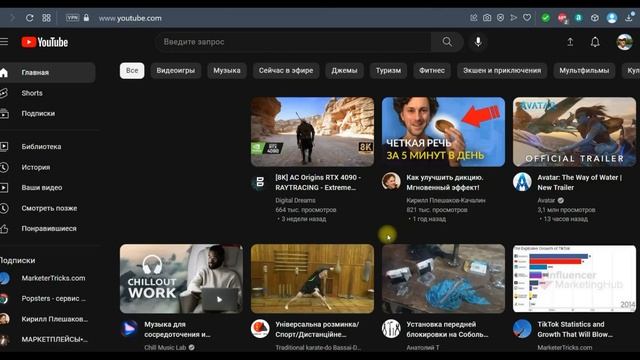Select the Фитнес filter chip
This screenshot has height=360, width=640.
click(432, 71)
